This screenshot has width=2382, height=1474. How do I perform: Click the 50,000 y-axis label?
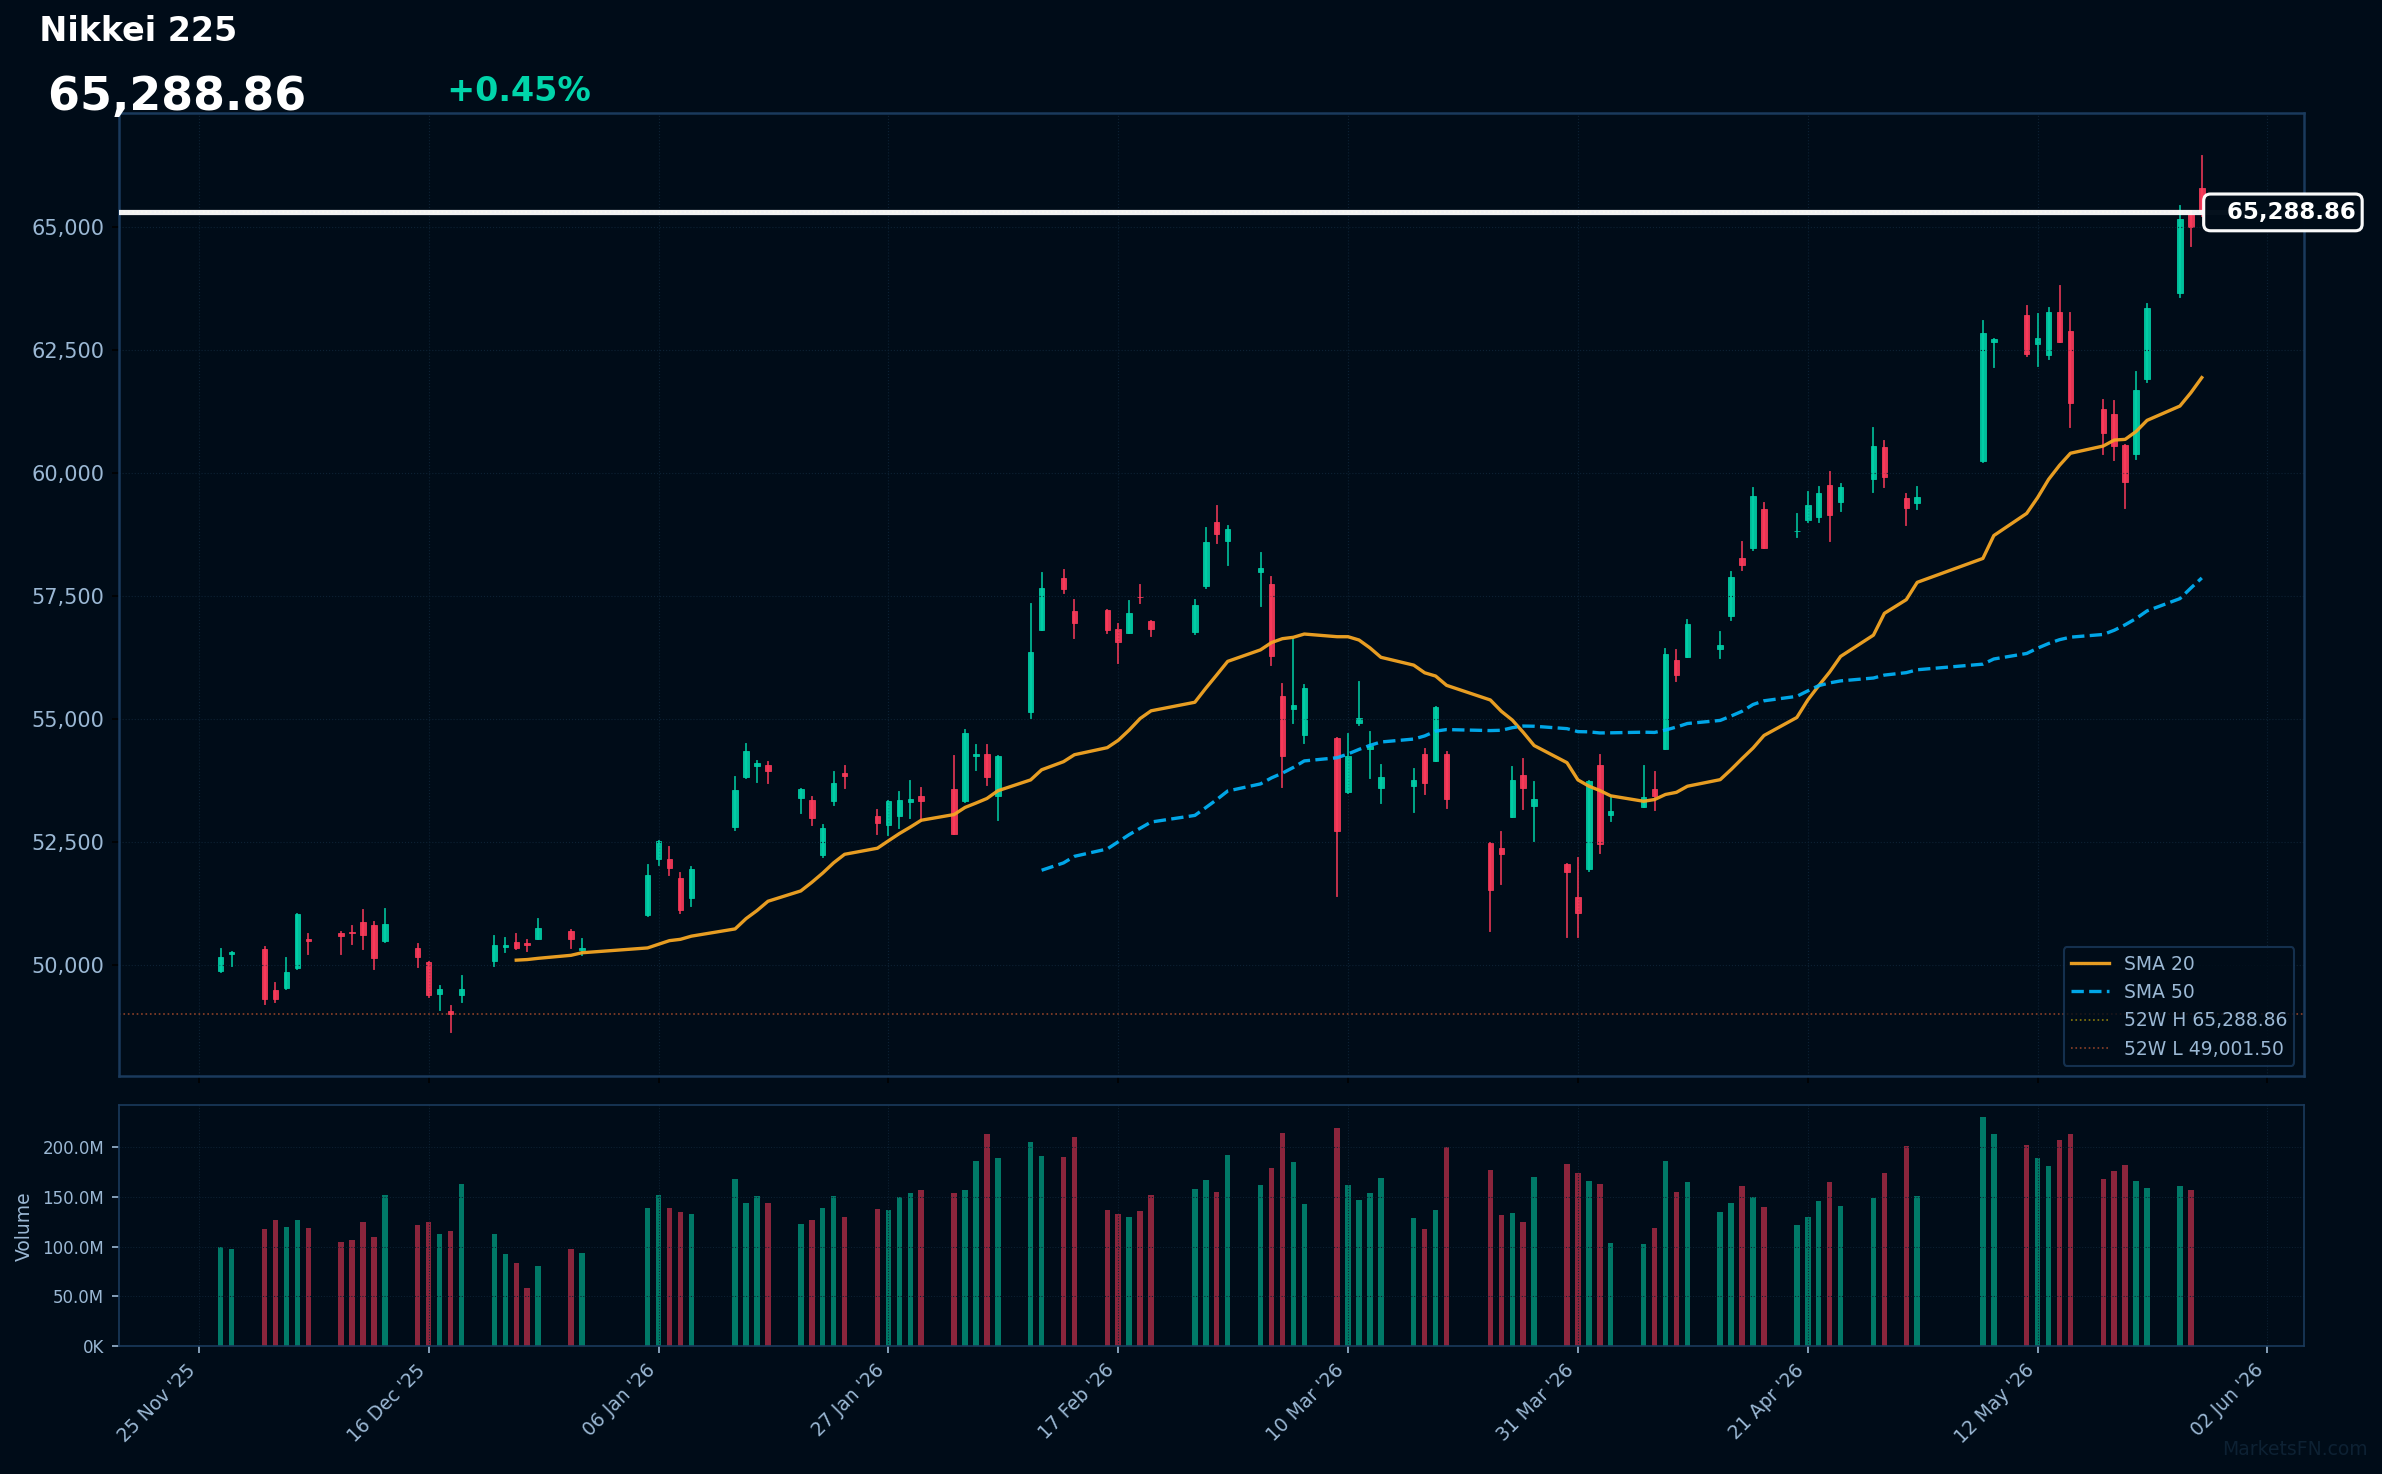[x=68, y=966]
